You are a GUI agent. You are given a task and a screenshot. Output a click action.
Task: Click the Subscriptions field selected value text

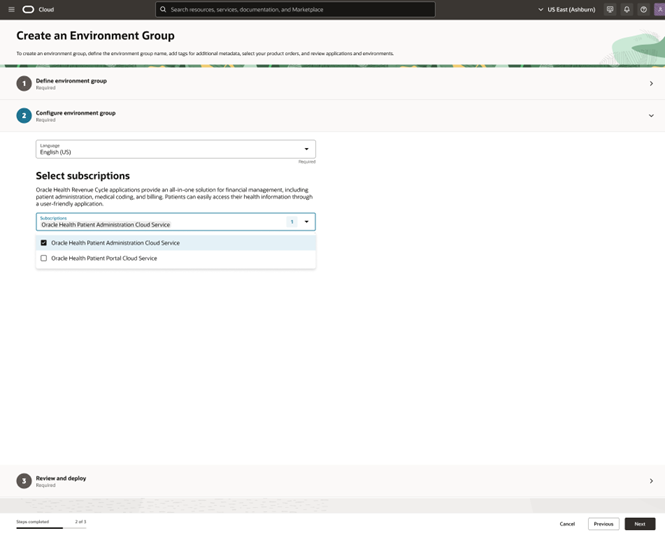106,225
